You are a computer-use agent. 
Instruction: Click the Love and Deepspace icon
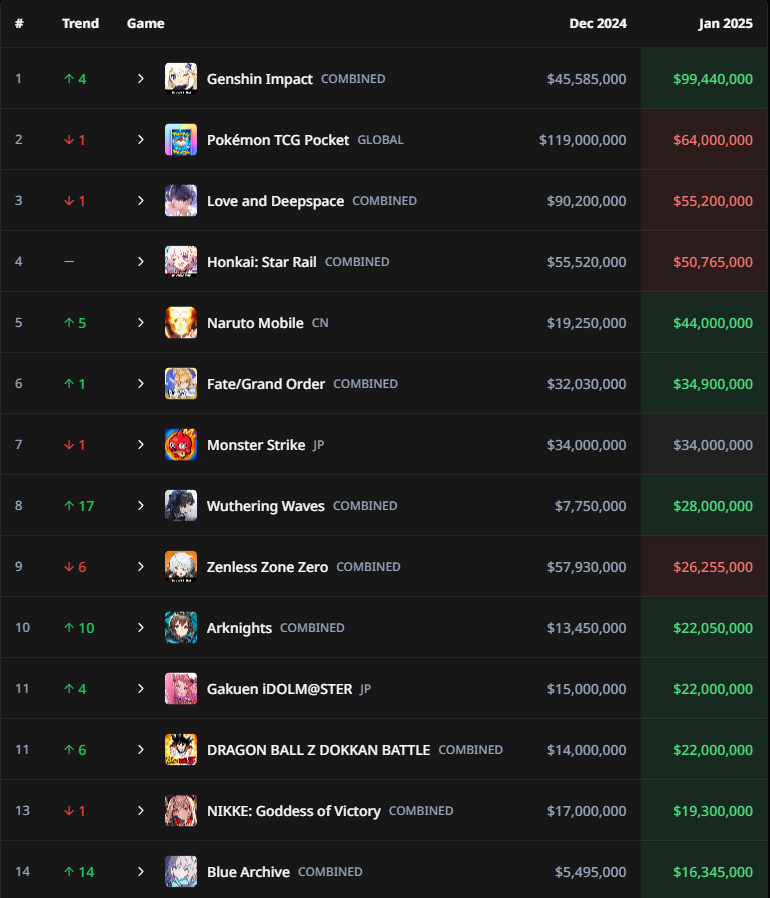181,201
